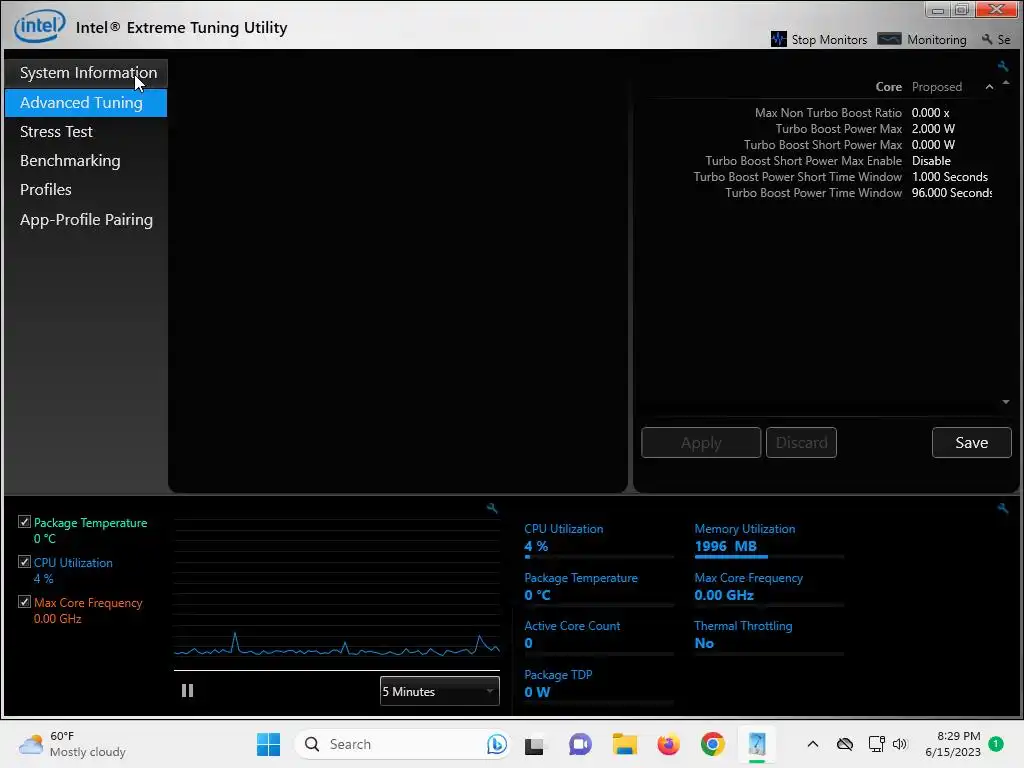The image size is (1024, 768).
Task: Go to the Benchmarking section
Action: (70, 161)
